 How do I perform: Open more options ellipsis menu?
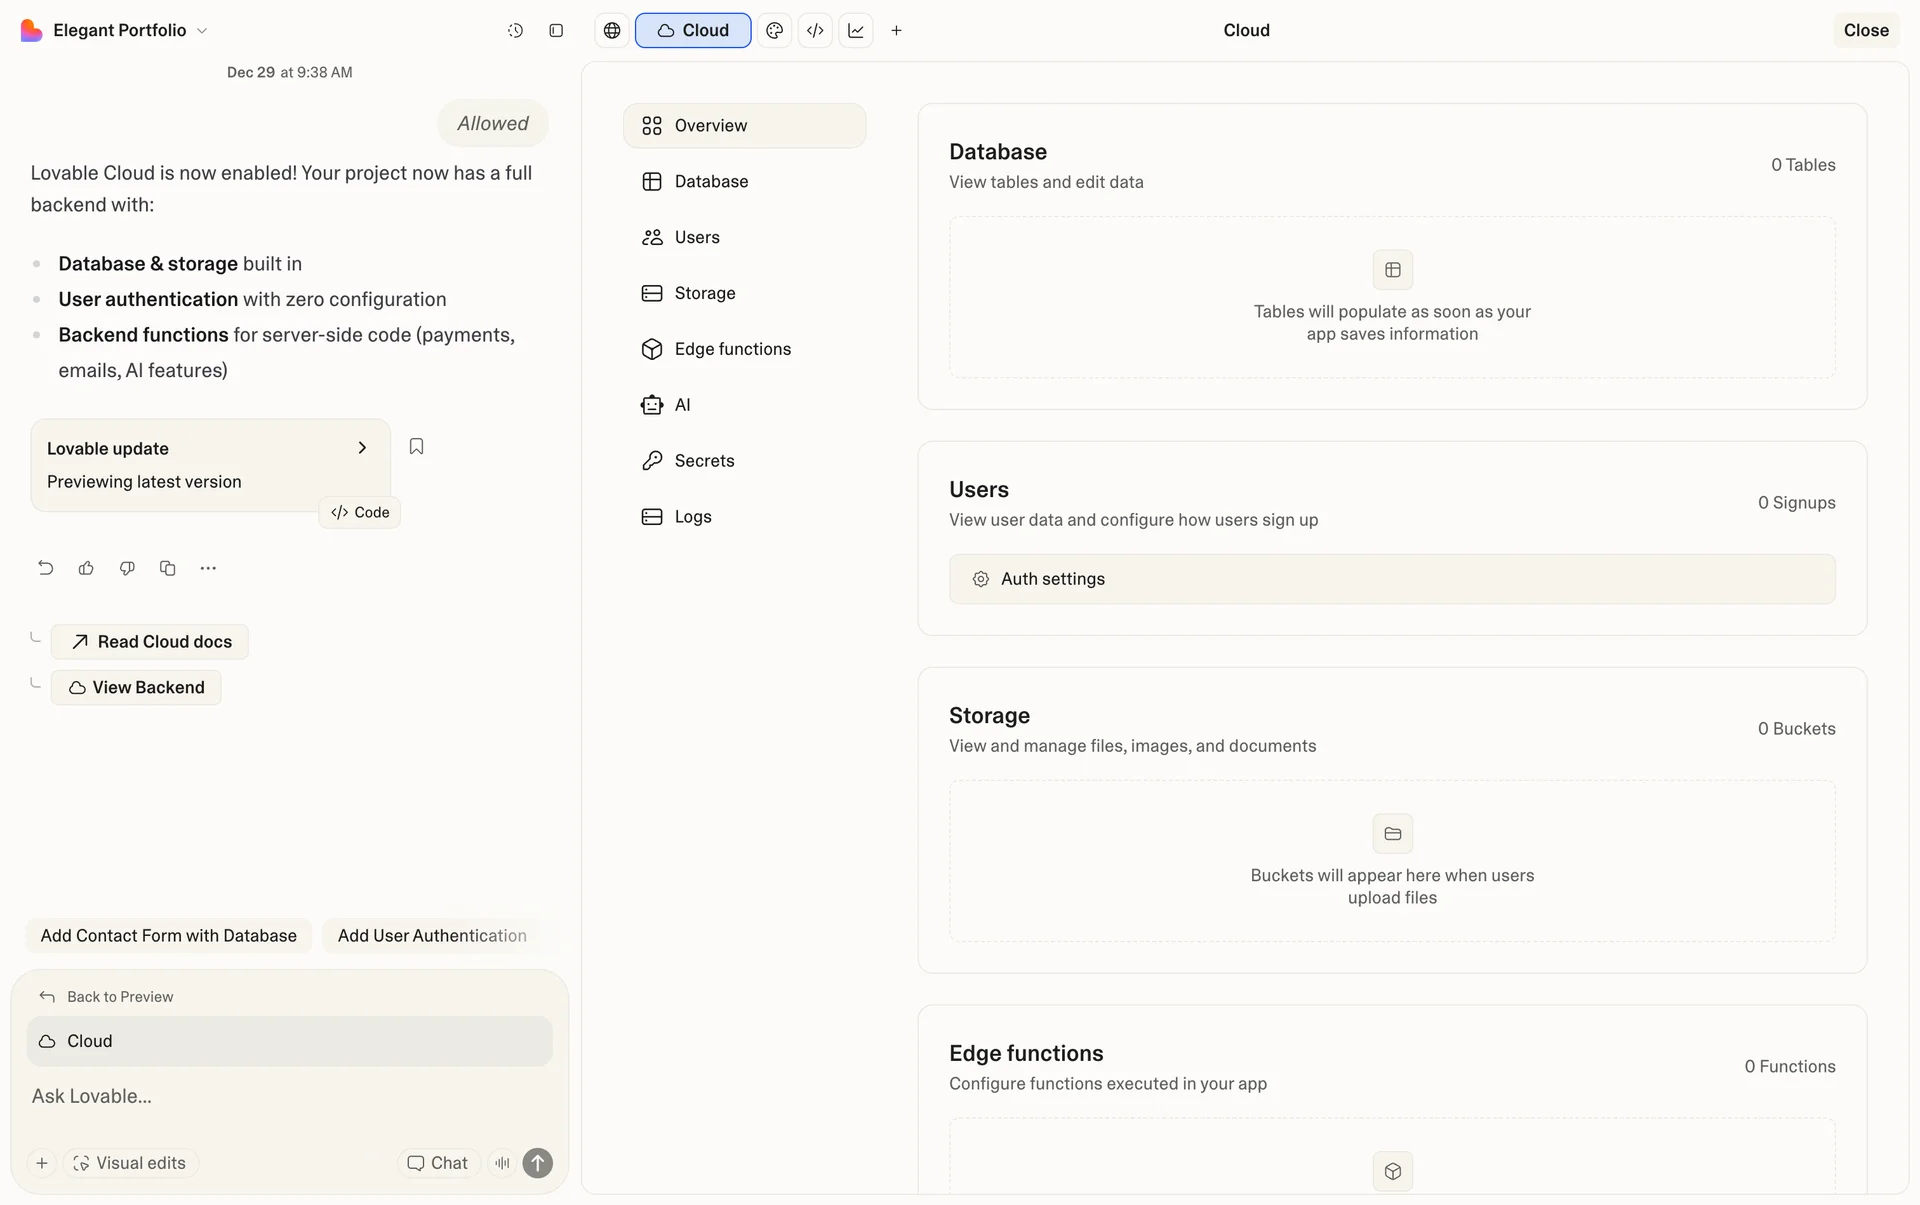pos(208,568)
